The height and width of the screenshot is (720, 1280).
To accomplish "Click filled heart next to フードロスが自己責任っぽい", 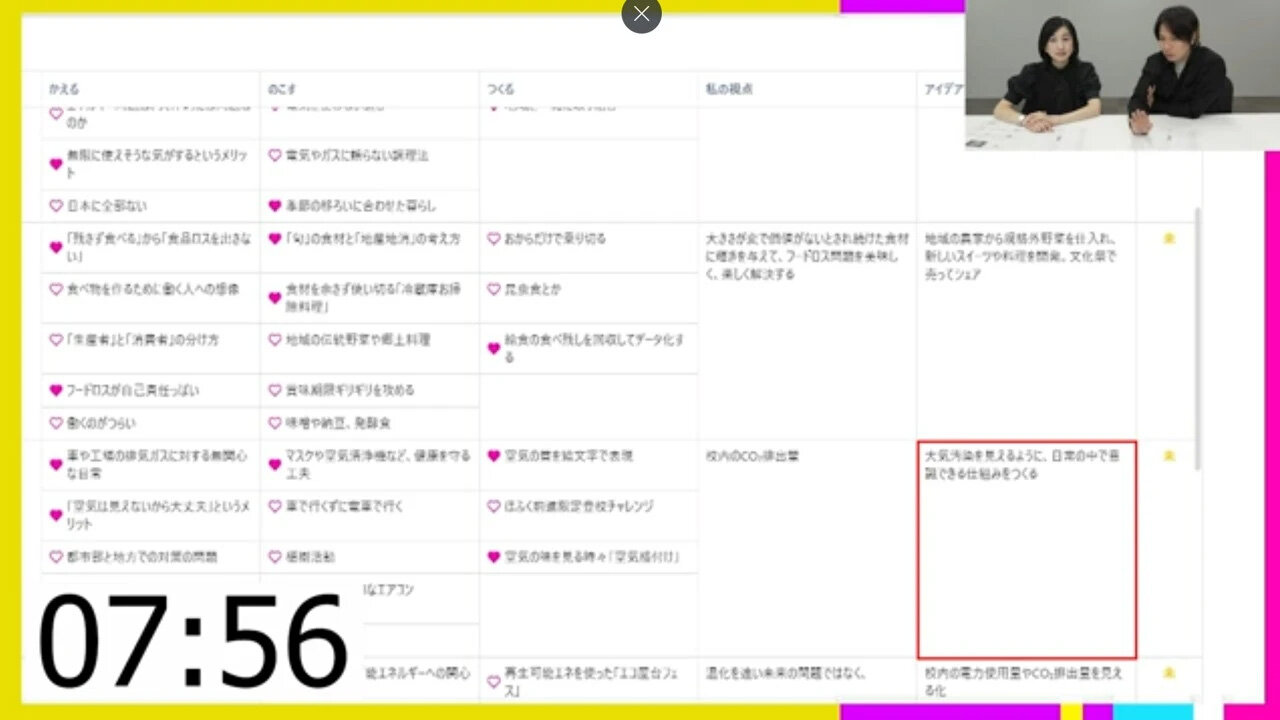I will (56, 390).
